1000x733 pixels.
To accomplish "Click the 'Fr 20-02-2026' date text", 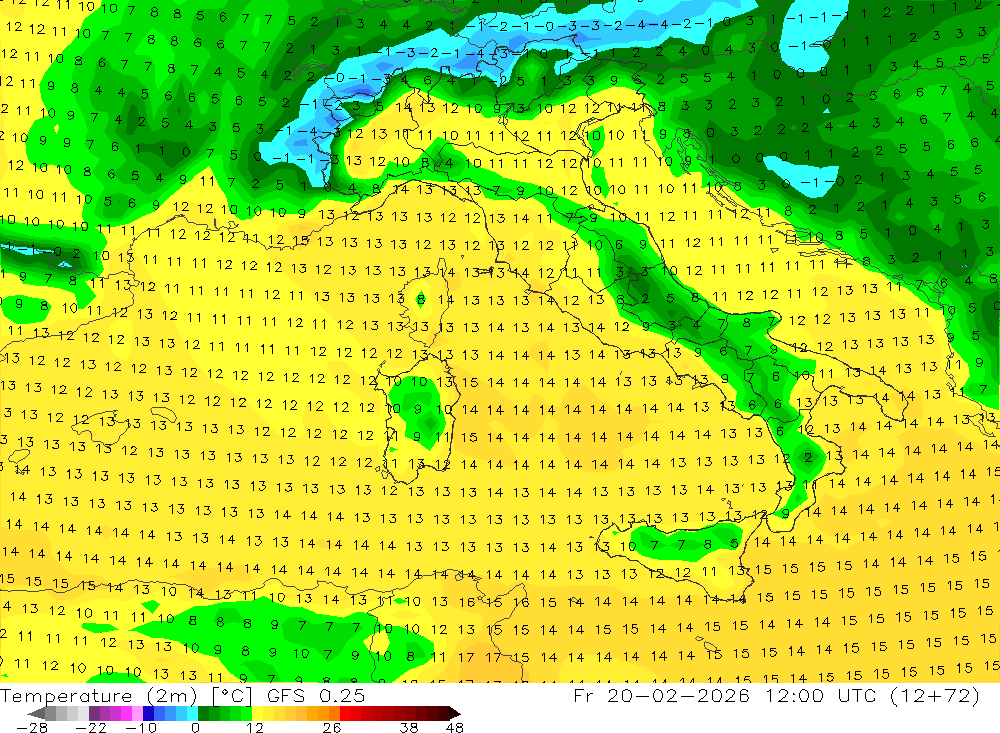I will [x=661, y=695].
